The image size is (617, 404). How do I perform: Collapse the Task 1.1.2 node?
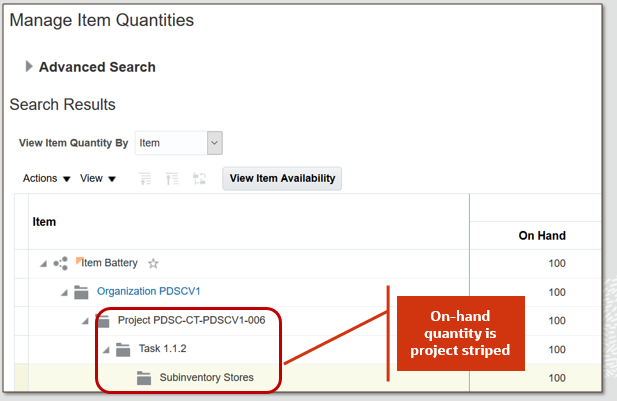106,350
